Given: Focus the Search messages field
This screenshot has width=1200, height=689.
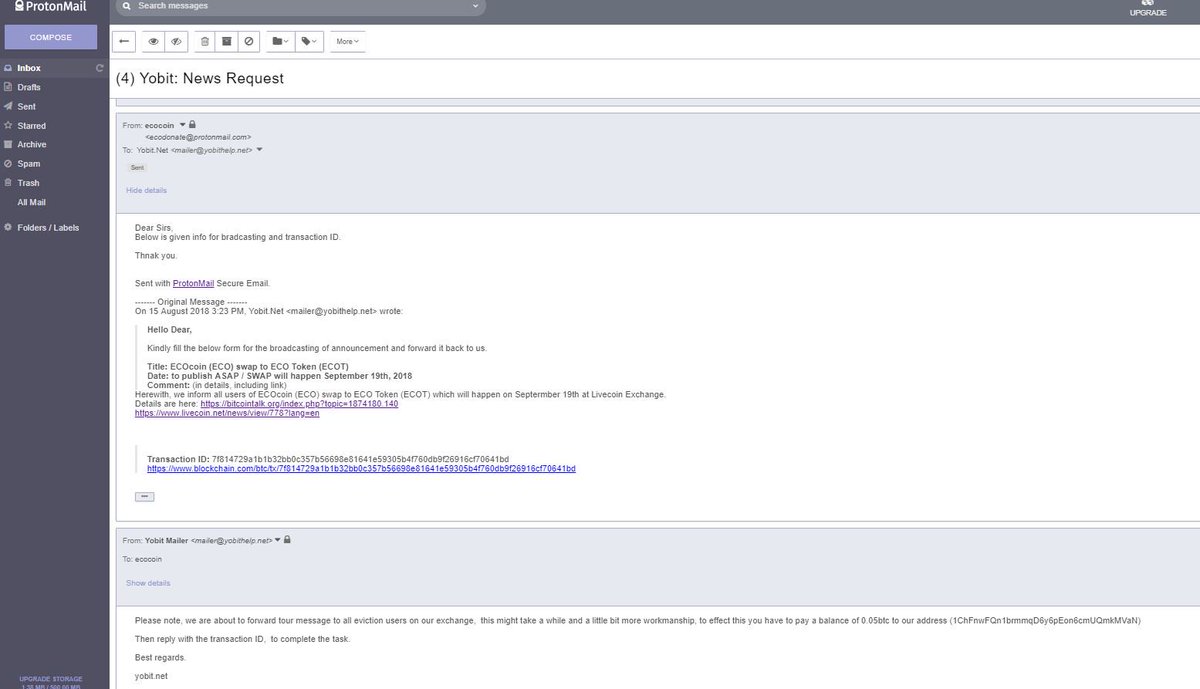Looking at the screenshot, I should (x=300, y=6).
